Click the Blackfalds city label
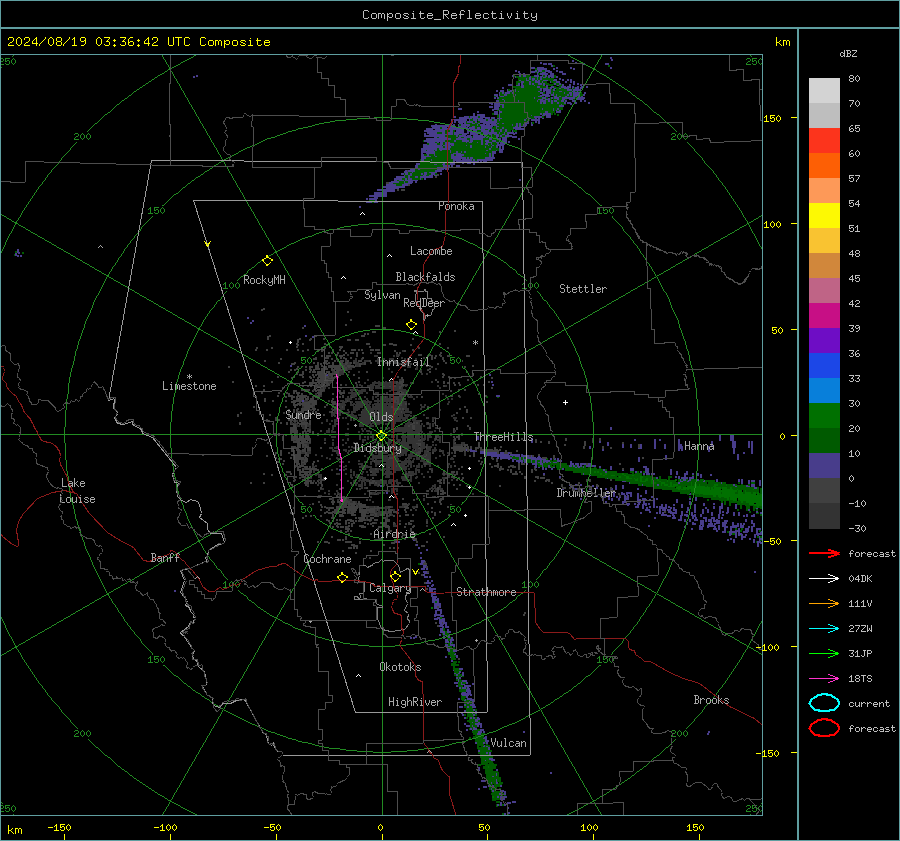 425,277
